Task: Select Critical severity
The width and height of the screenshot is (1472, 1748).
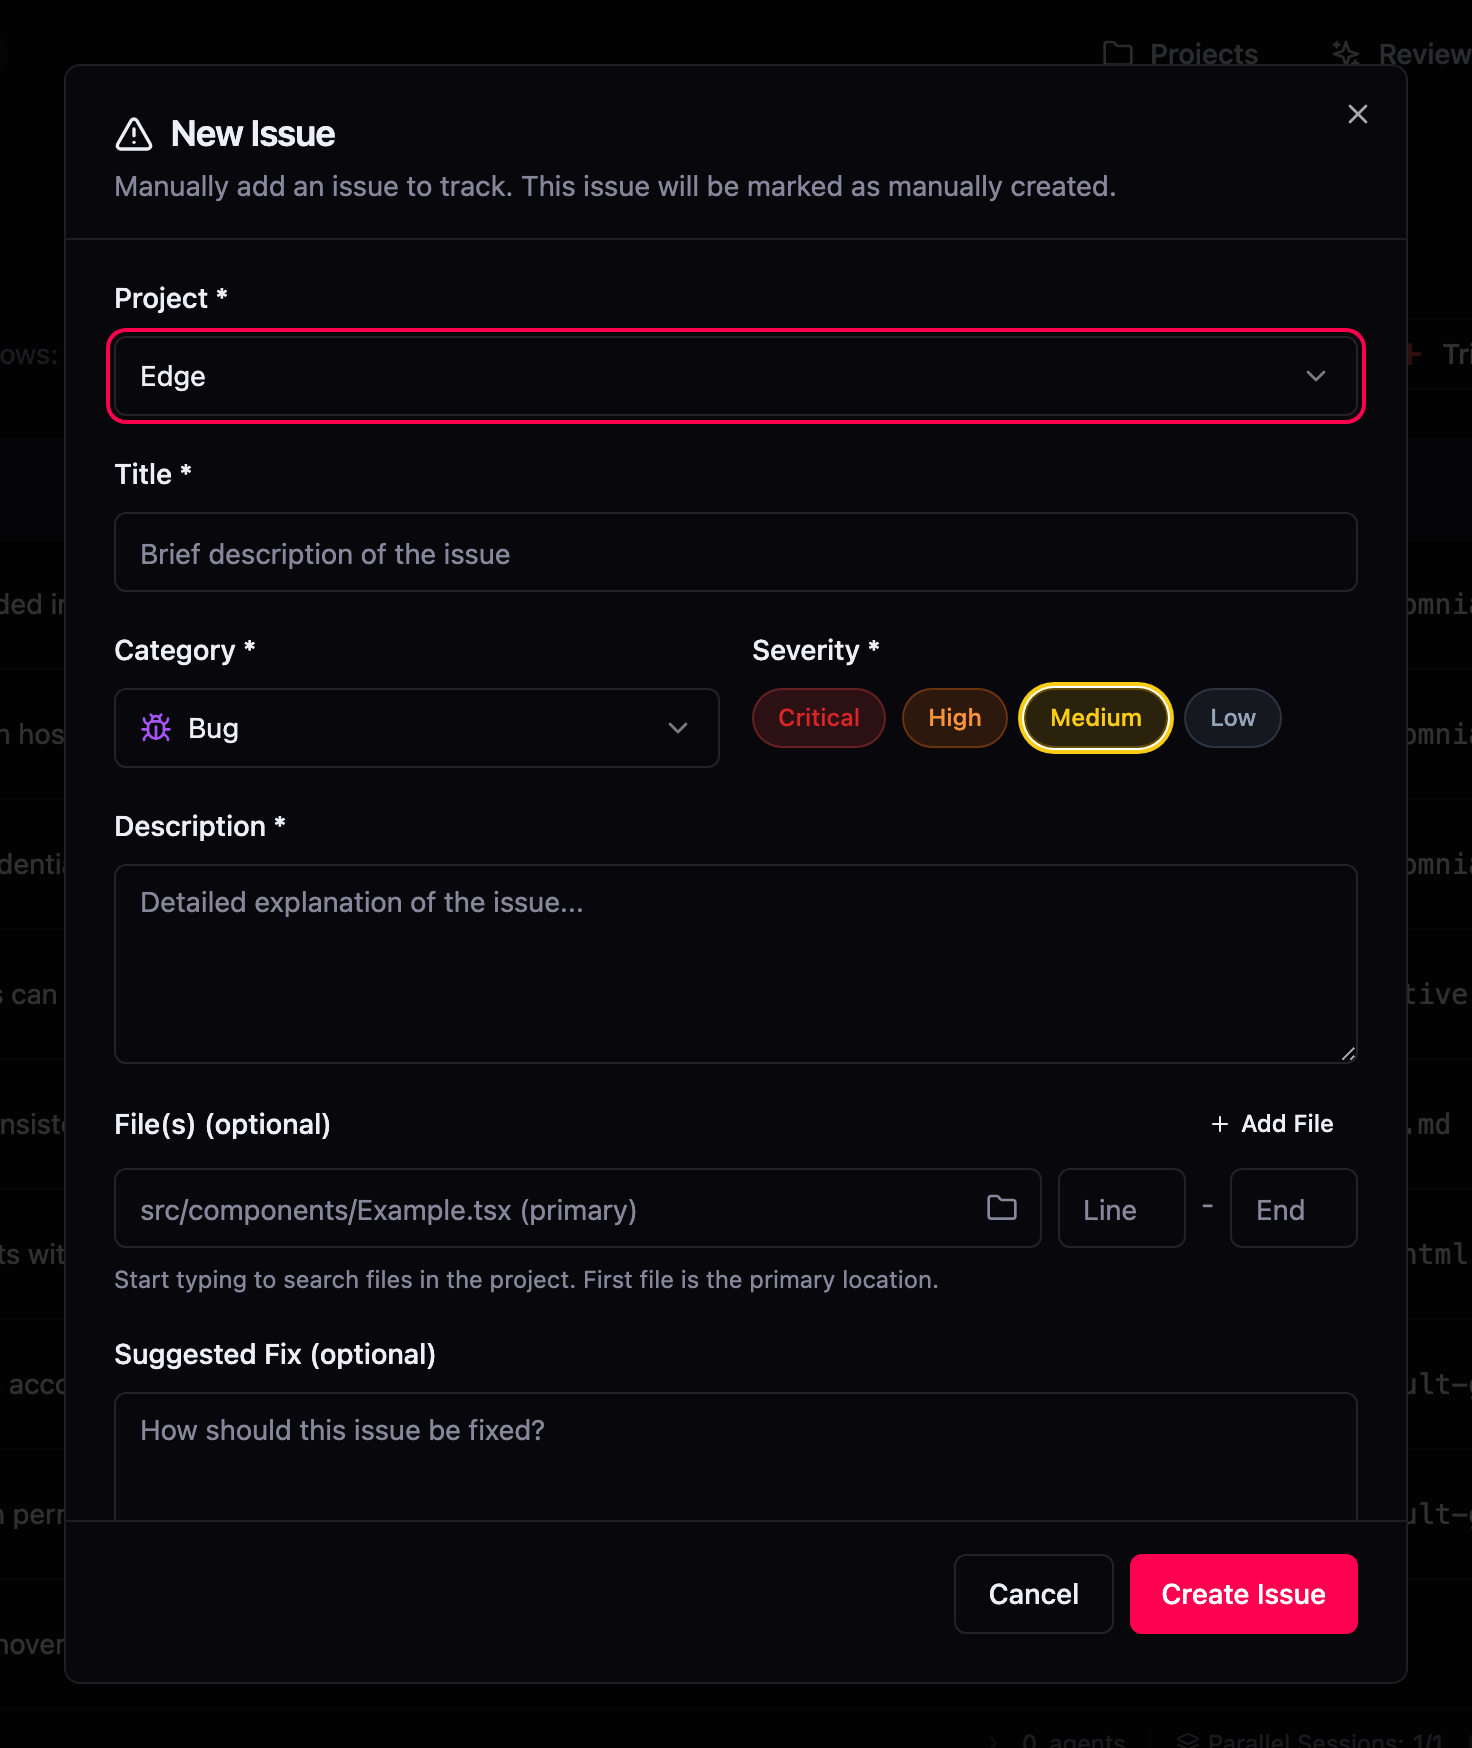Action: point(818,717)
